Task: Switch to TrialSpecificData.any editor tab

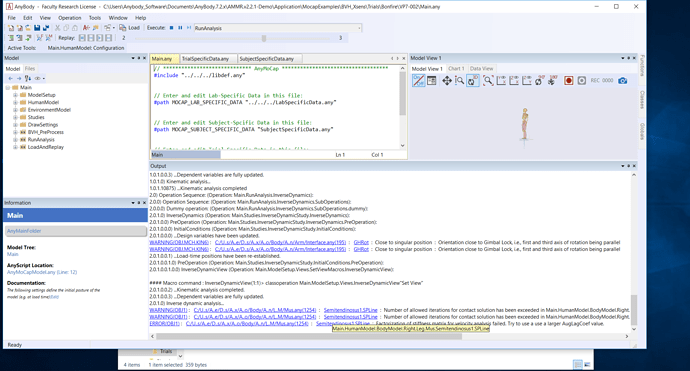Action: [206, 59]
